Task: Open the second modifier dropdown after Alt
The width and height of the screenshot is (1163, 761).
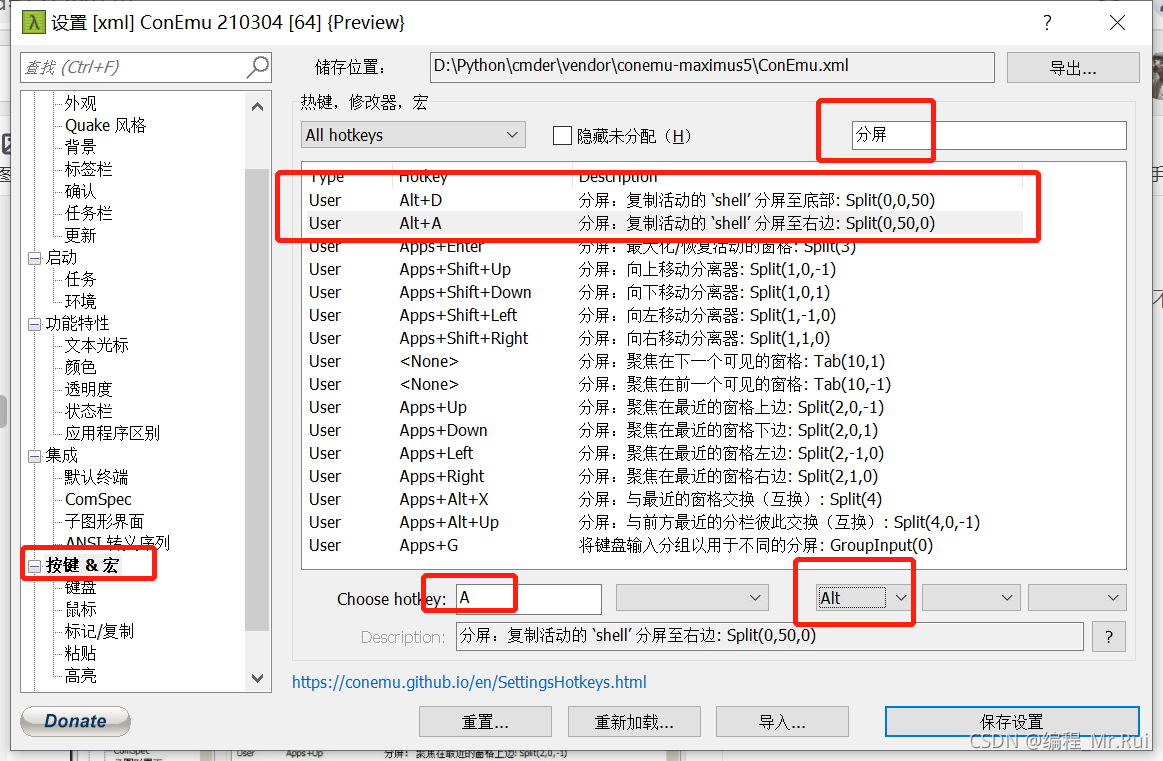Action: click(971, 598)
